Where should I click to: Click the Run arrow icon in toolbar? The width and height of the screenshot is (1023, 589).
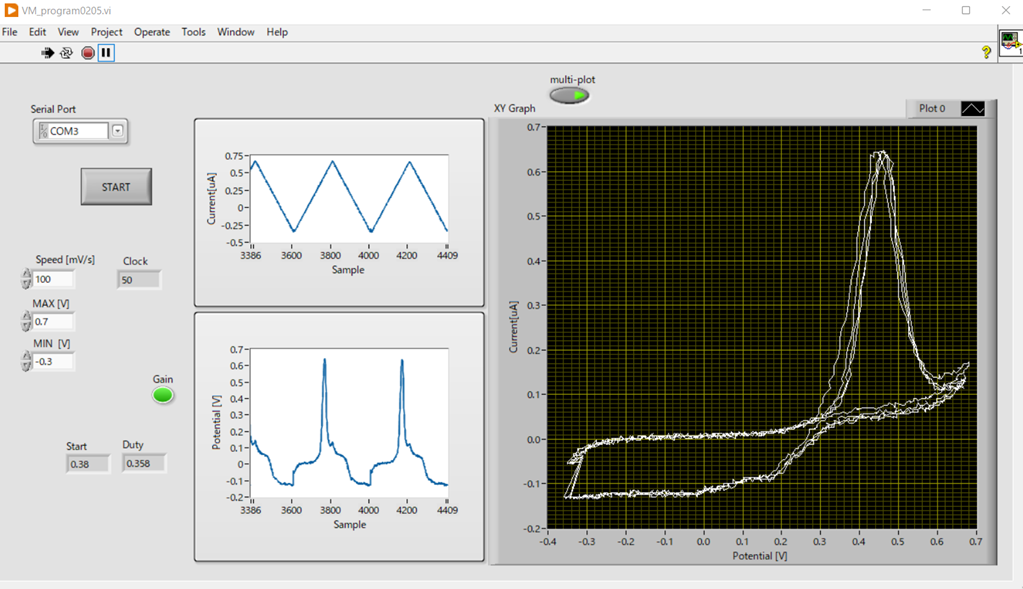pos(47,53)
